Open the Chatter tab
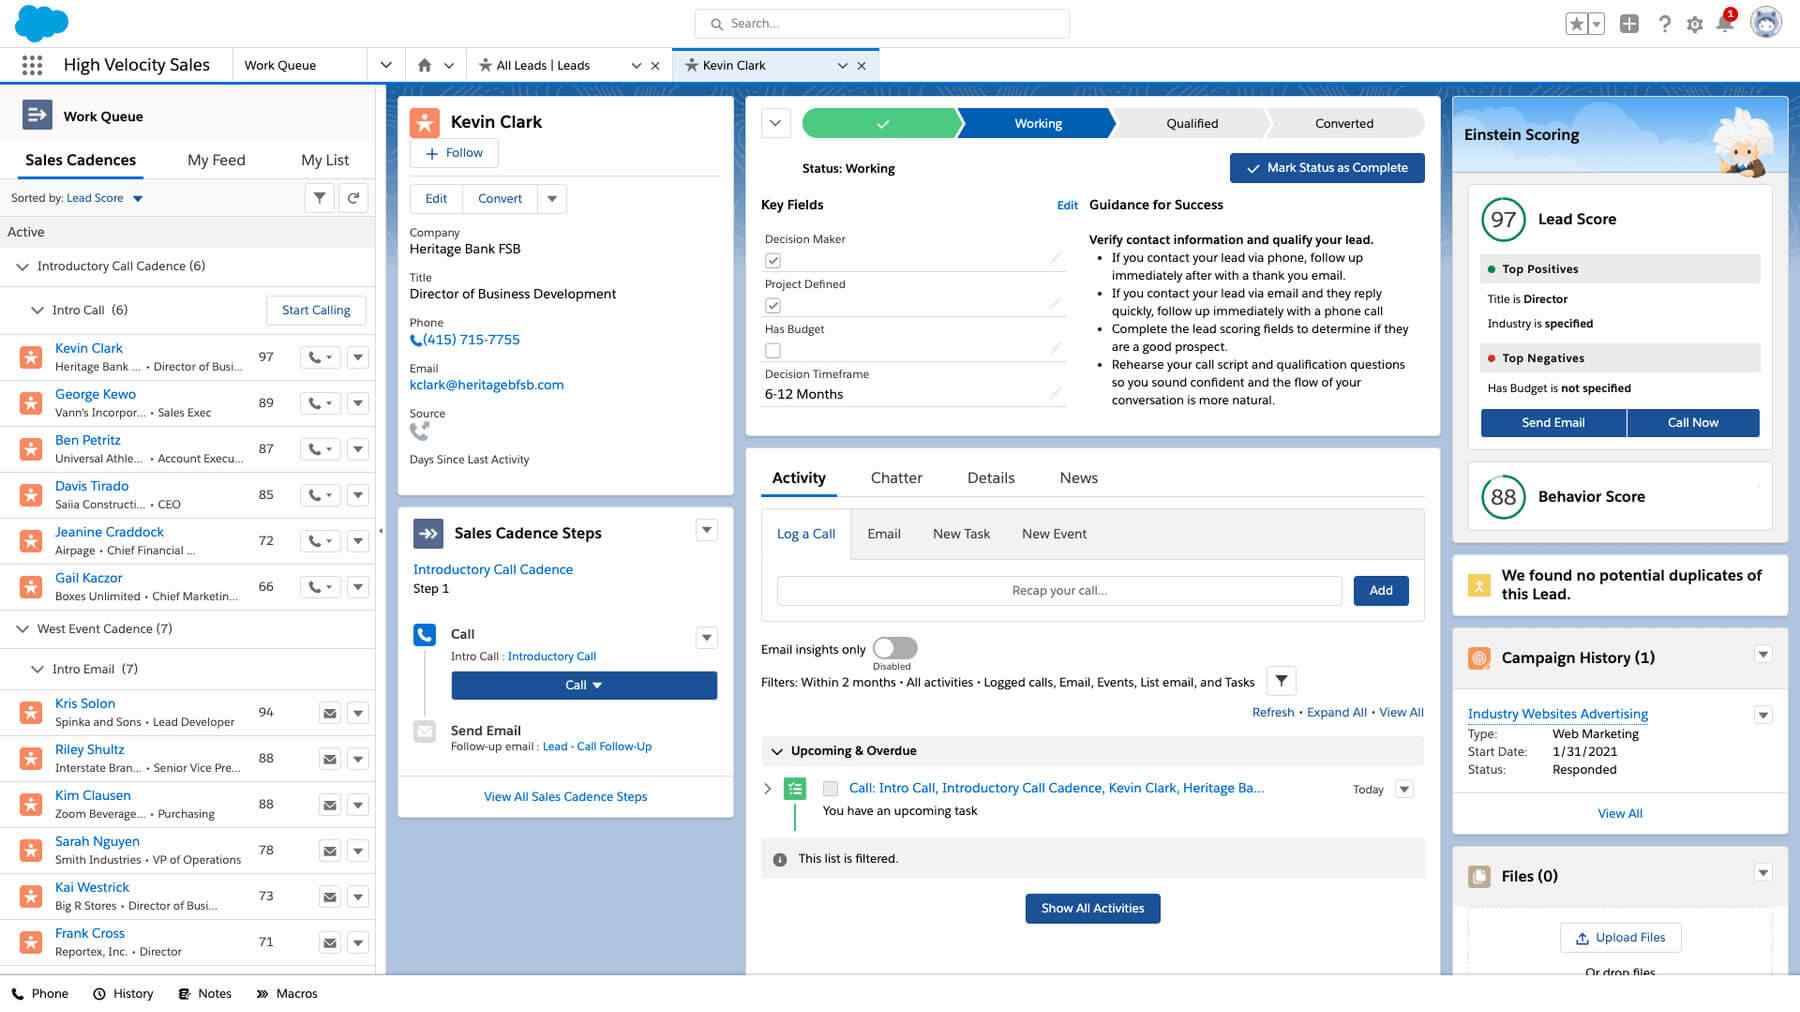The width and height of the screenshot is (1800, 1012). [x=896, y=478]
